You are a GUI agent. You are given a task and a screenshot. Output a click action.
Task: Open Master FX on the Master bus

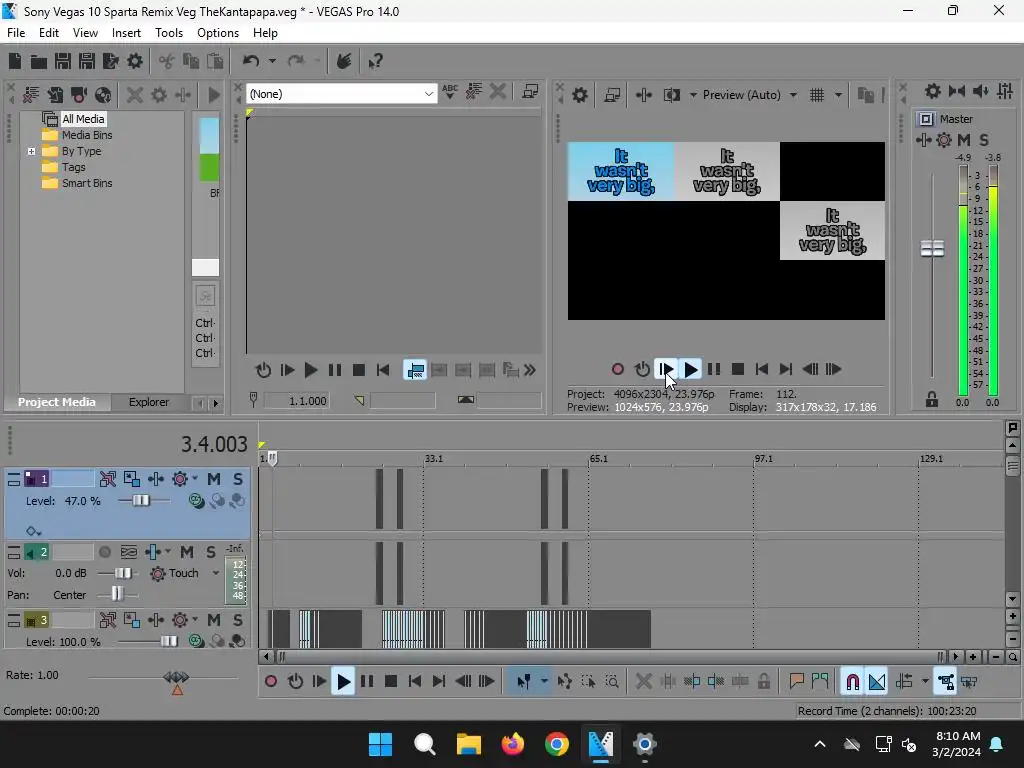pos(923,140)
